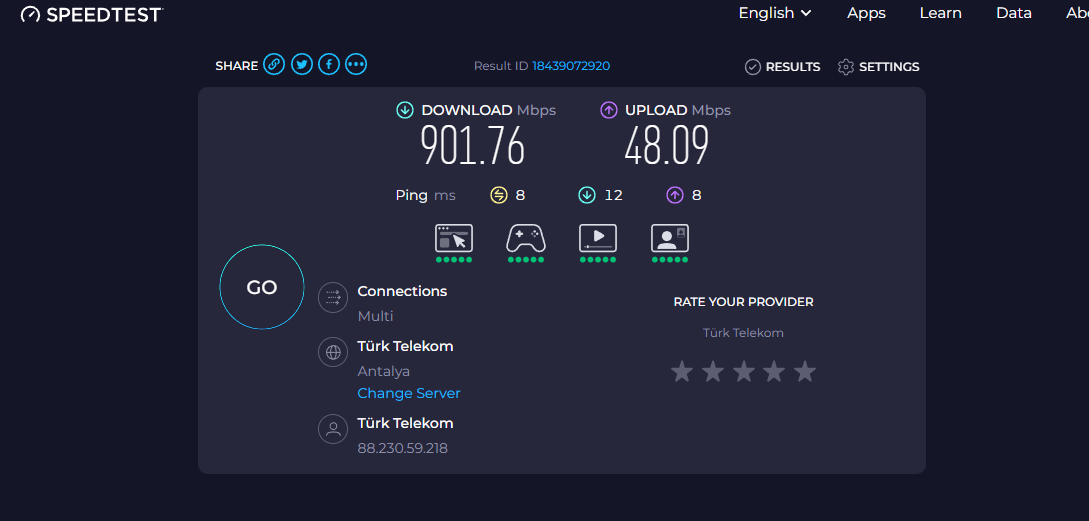Click Change Server link
Image resolution: width=1089 pixels, height=521 pixels.
[409, 393]
